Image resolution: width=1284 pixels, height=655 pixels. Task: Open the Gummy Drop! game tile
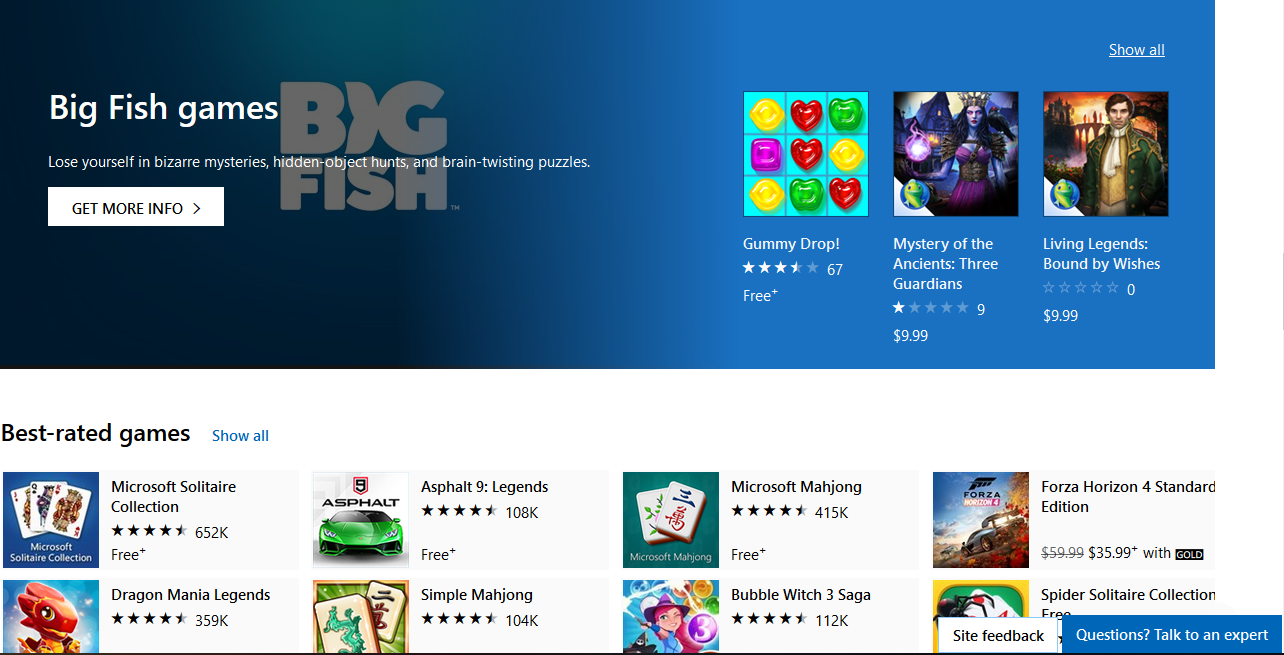coord(805,154)
